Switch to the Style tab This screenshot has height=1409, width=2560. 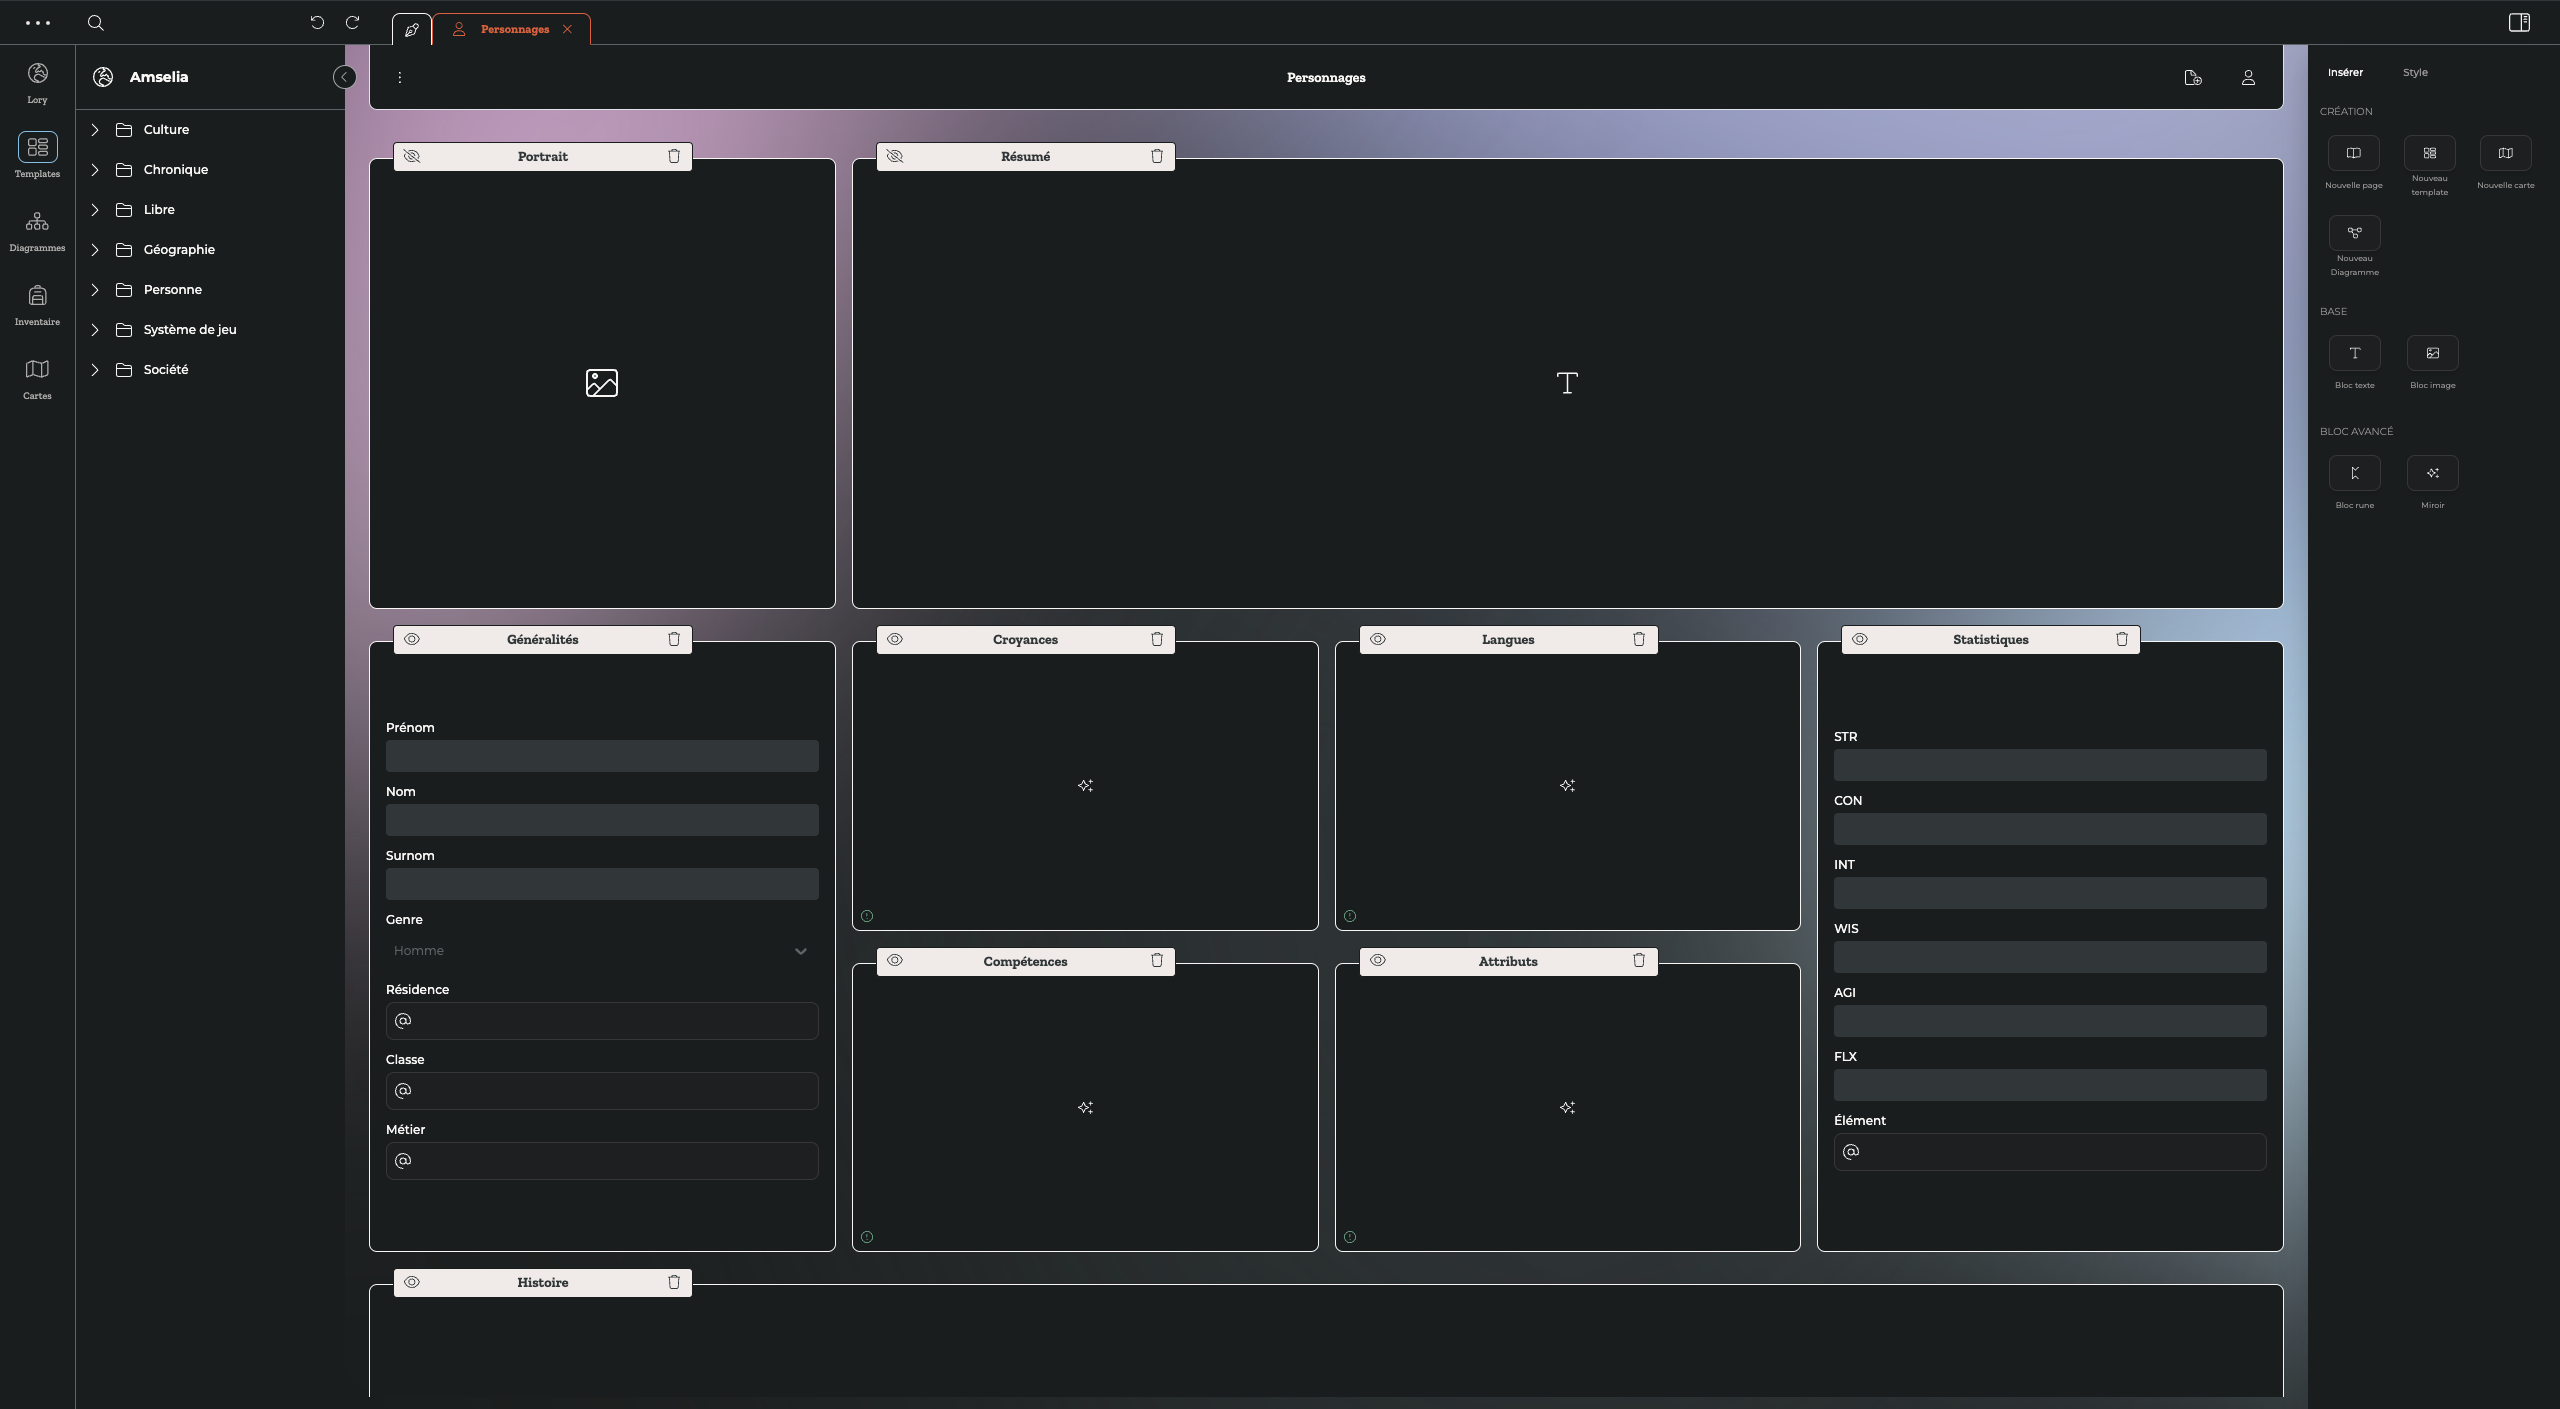tap(2415, 73)
